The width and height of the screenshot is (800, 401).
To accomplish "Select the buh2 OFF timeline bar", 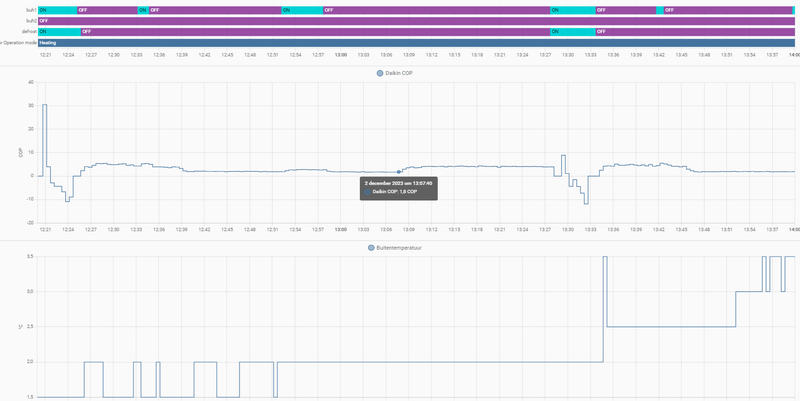I will [416, 21].
